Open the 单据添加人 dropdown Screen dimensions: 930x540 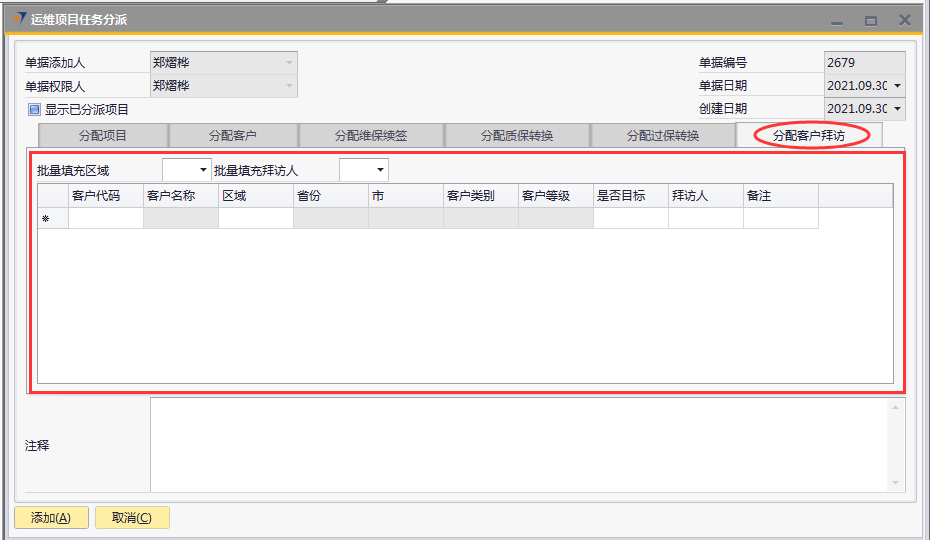[x=289, y=63]
